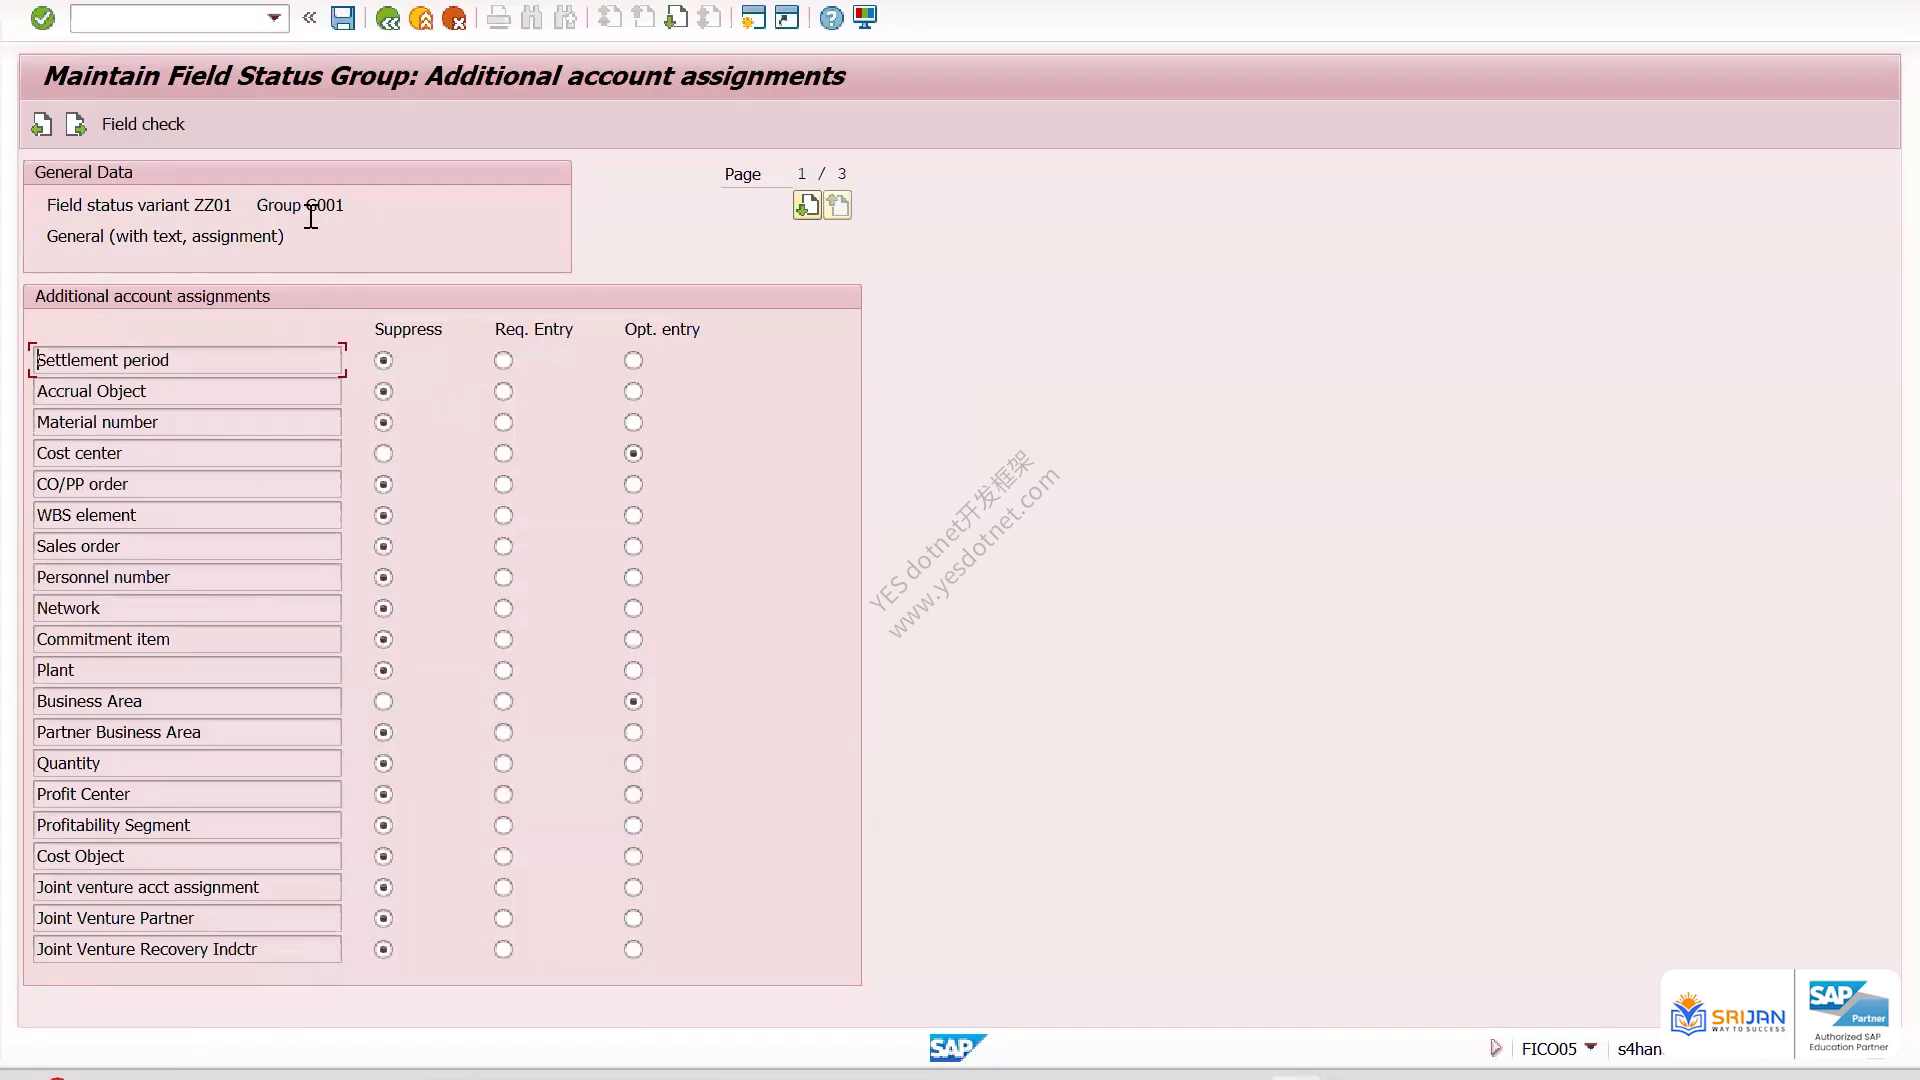Go to next page icon under Page indicator
This screenshot has height=1080, width=1920.
coord(807,205)
